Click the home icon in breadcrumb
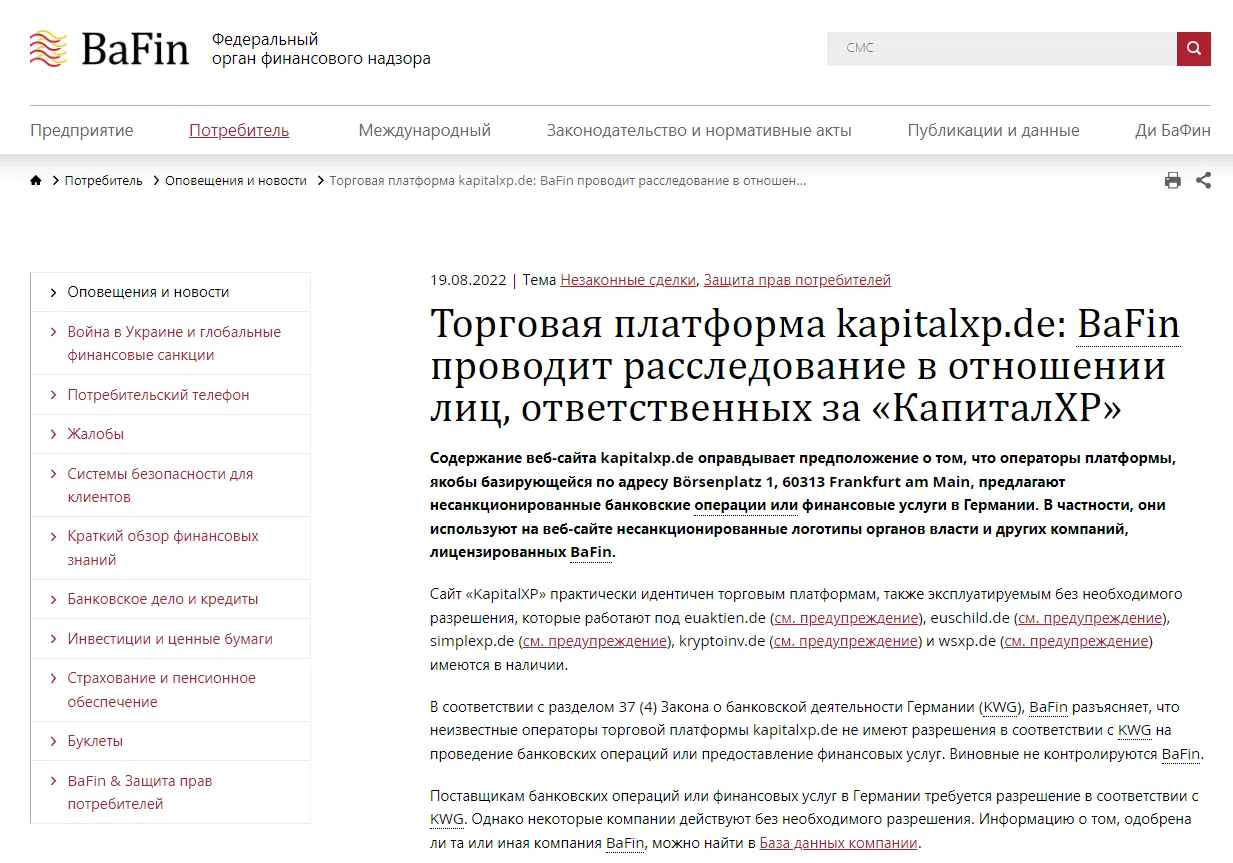 click(x=36, y=181)
